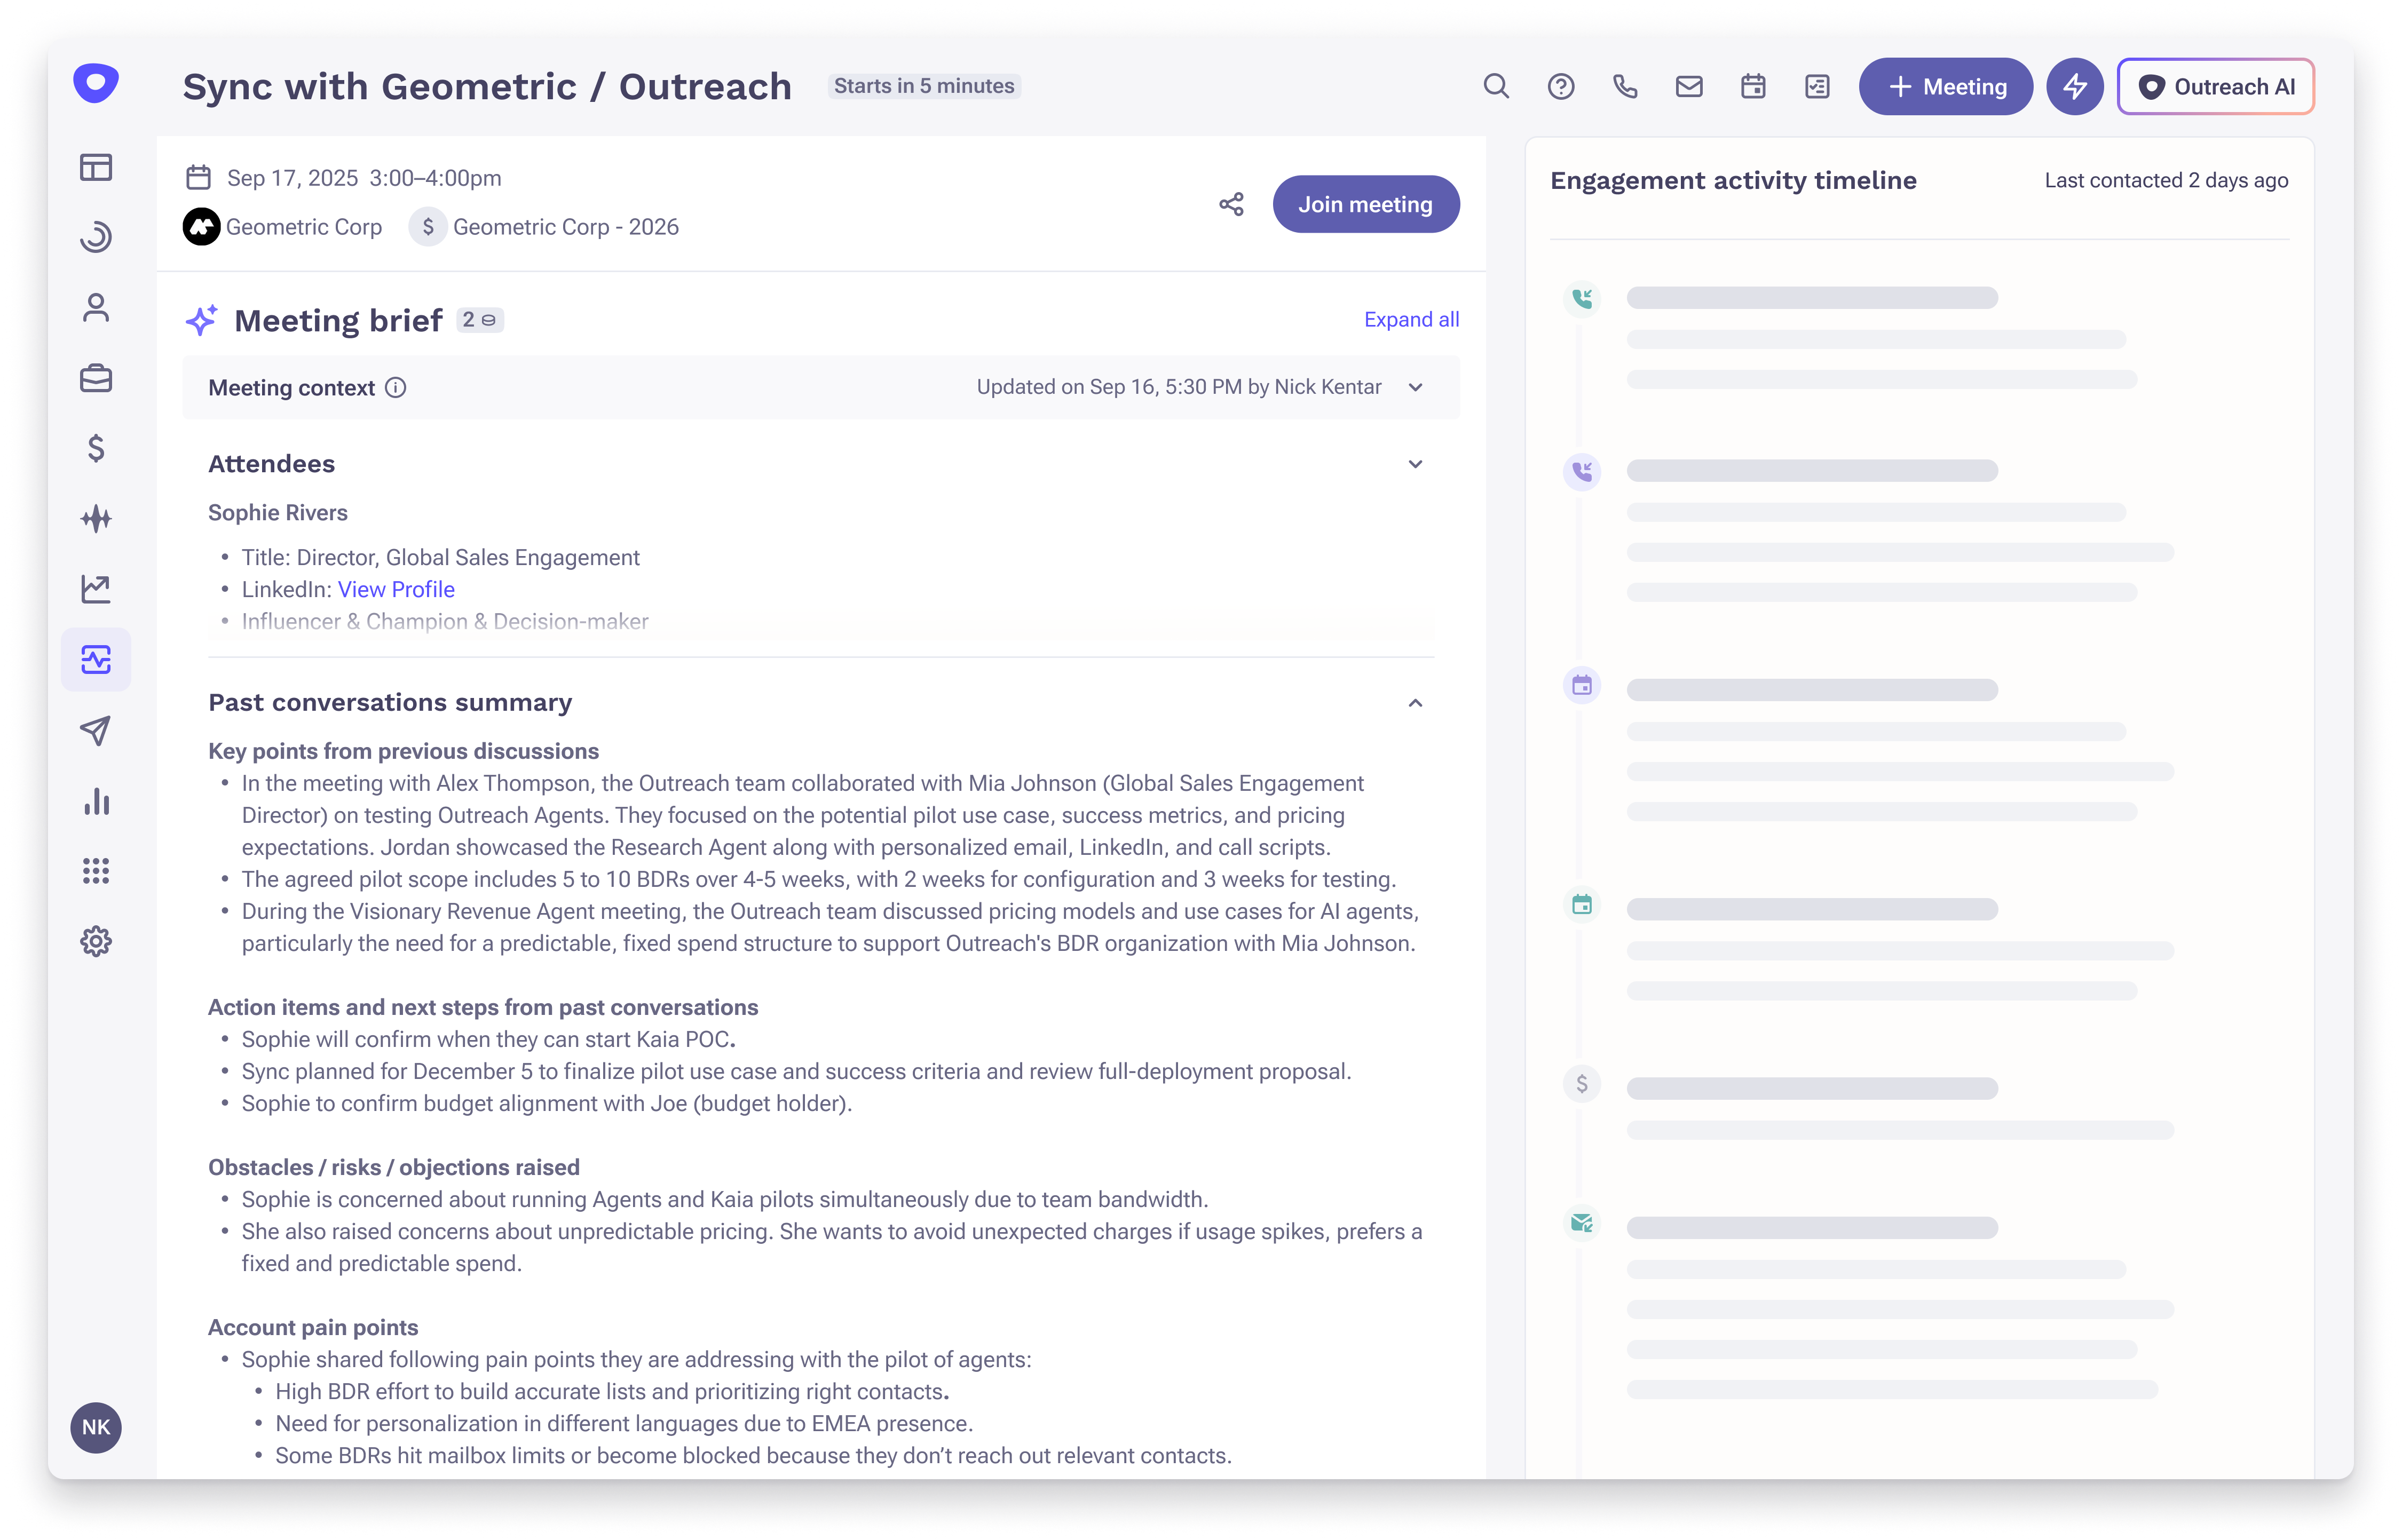
Task: Expand the Attendees section chevron
Action: (1415, 464)
